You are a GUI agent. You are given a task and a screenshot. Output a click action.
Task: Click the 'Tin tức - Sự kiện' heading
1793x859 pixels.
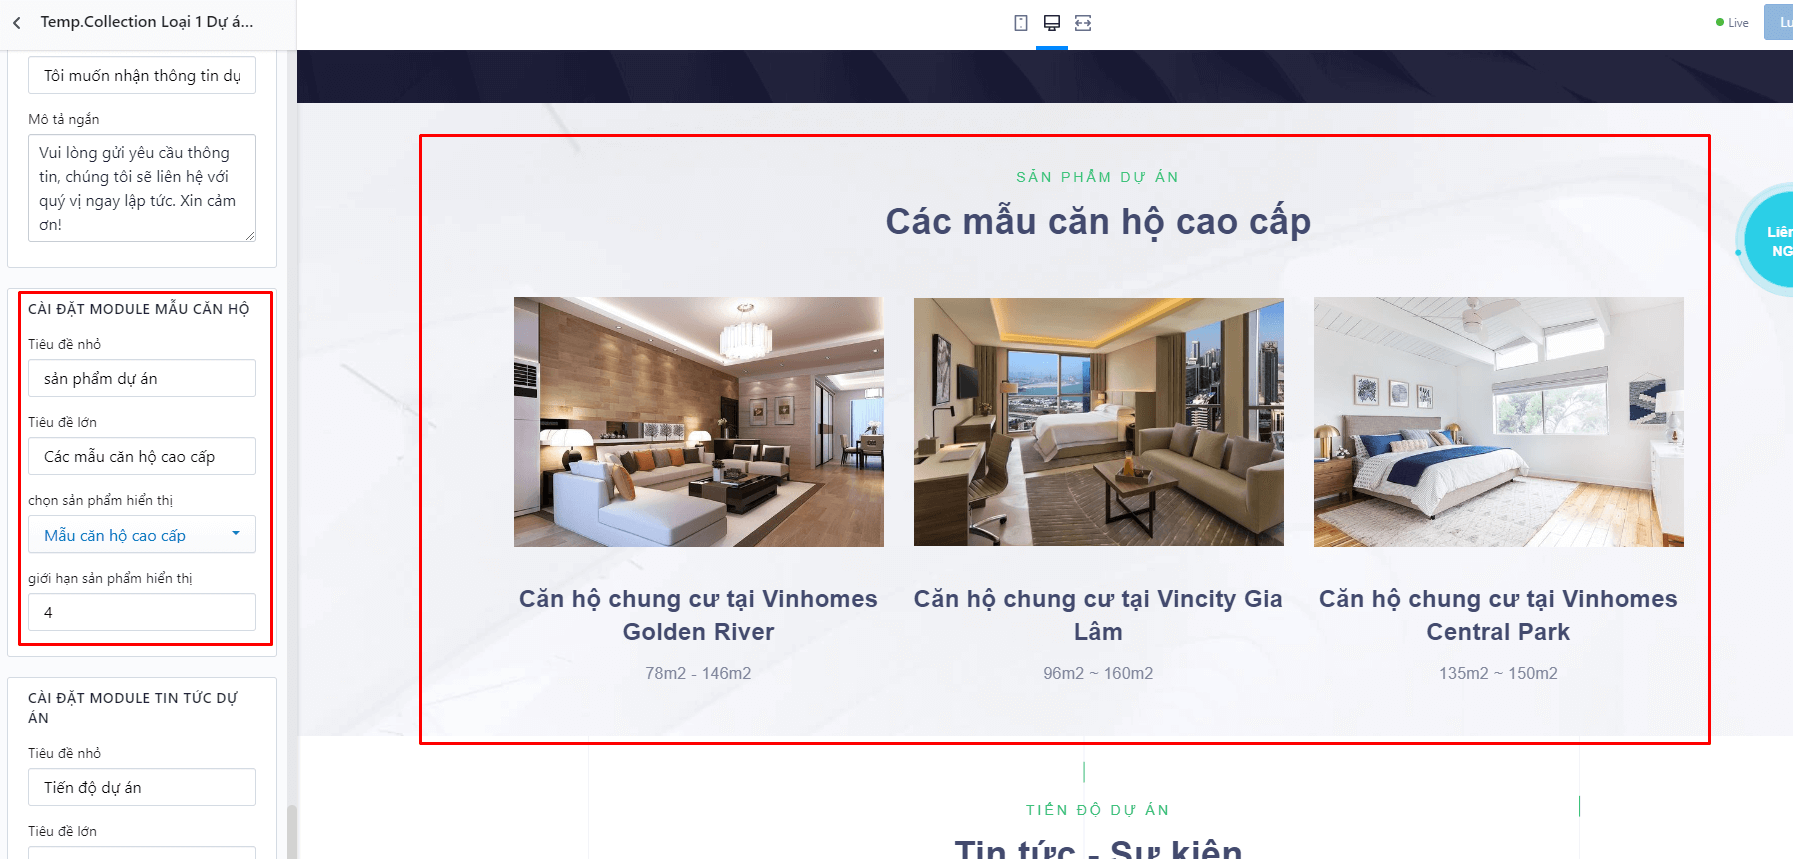click(x=1098, y=850)
